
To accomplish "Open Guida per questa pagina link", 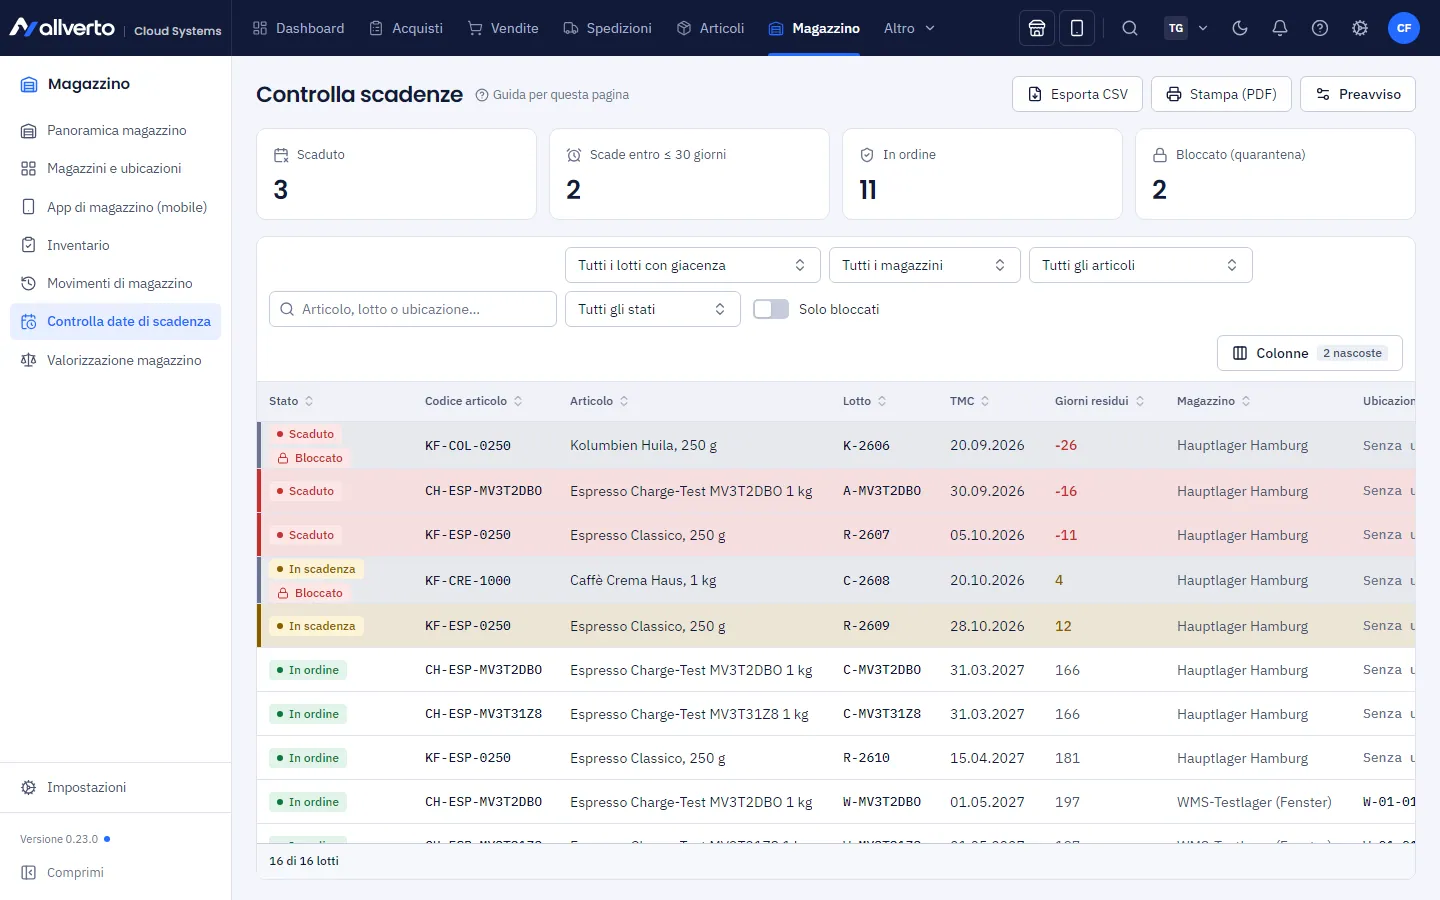I will 552,95.
